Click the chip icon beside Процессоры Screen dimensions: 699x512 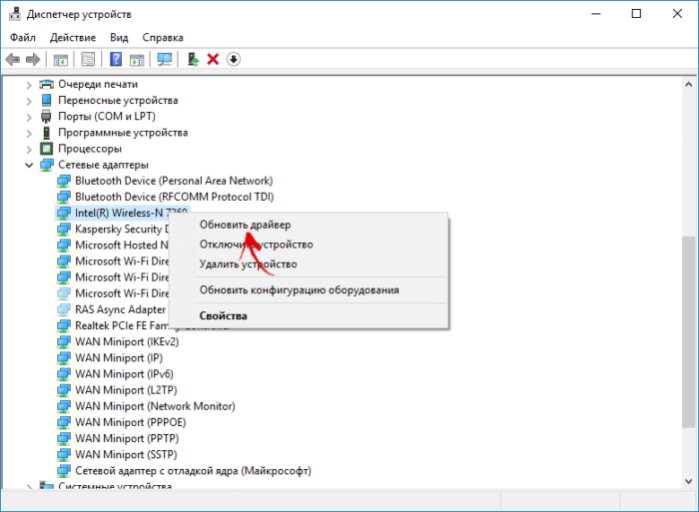pyautogui.click(x=46, y=148)
